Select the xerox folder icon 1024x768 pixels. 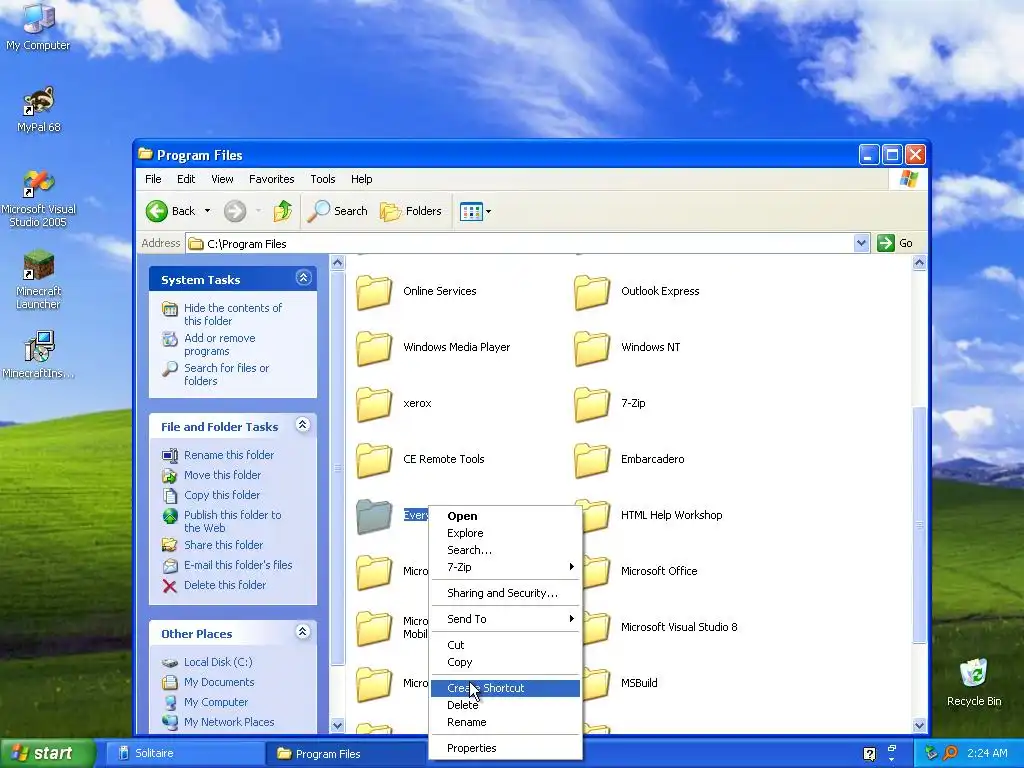374,404
